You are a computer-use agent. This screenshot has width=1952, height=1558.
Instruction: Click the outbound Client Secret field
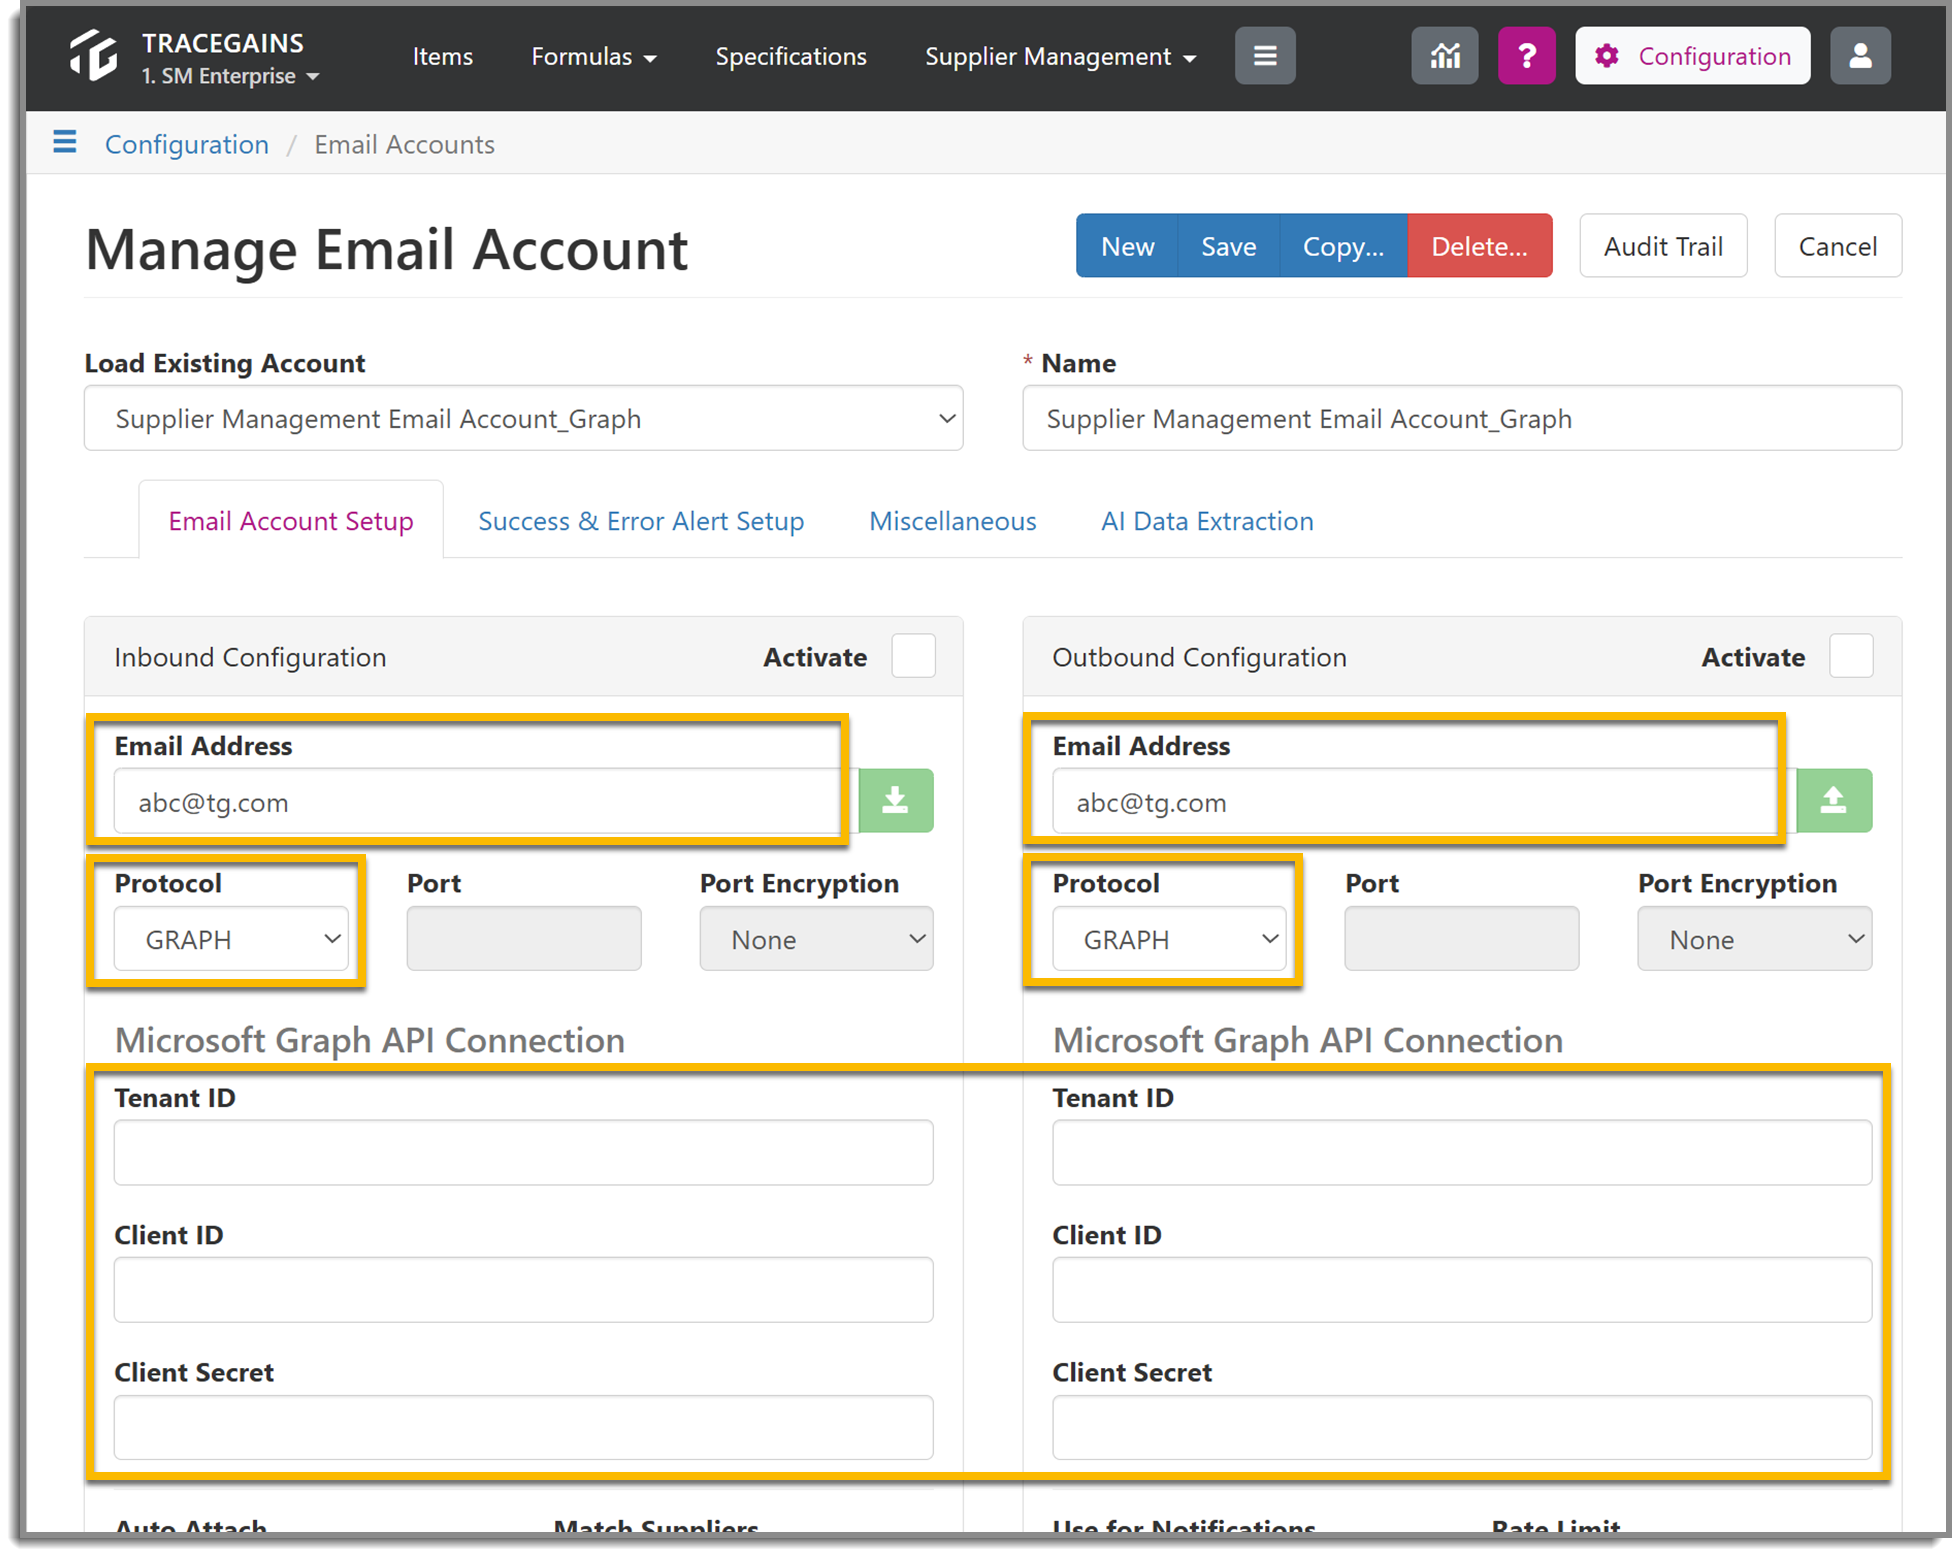pyautogui.click(x=1462, y=1427)
